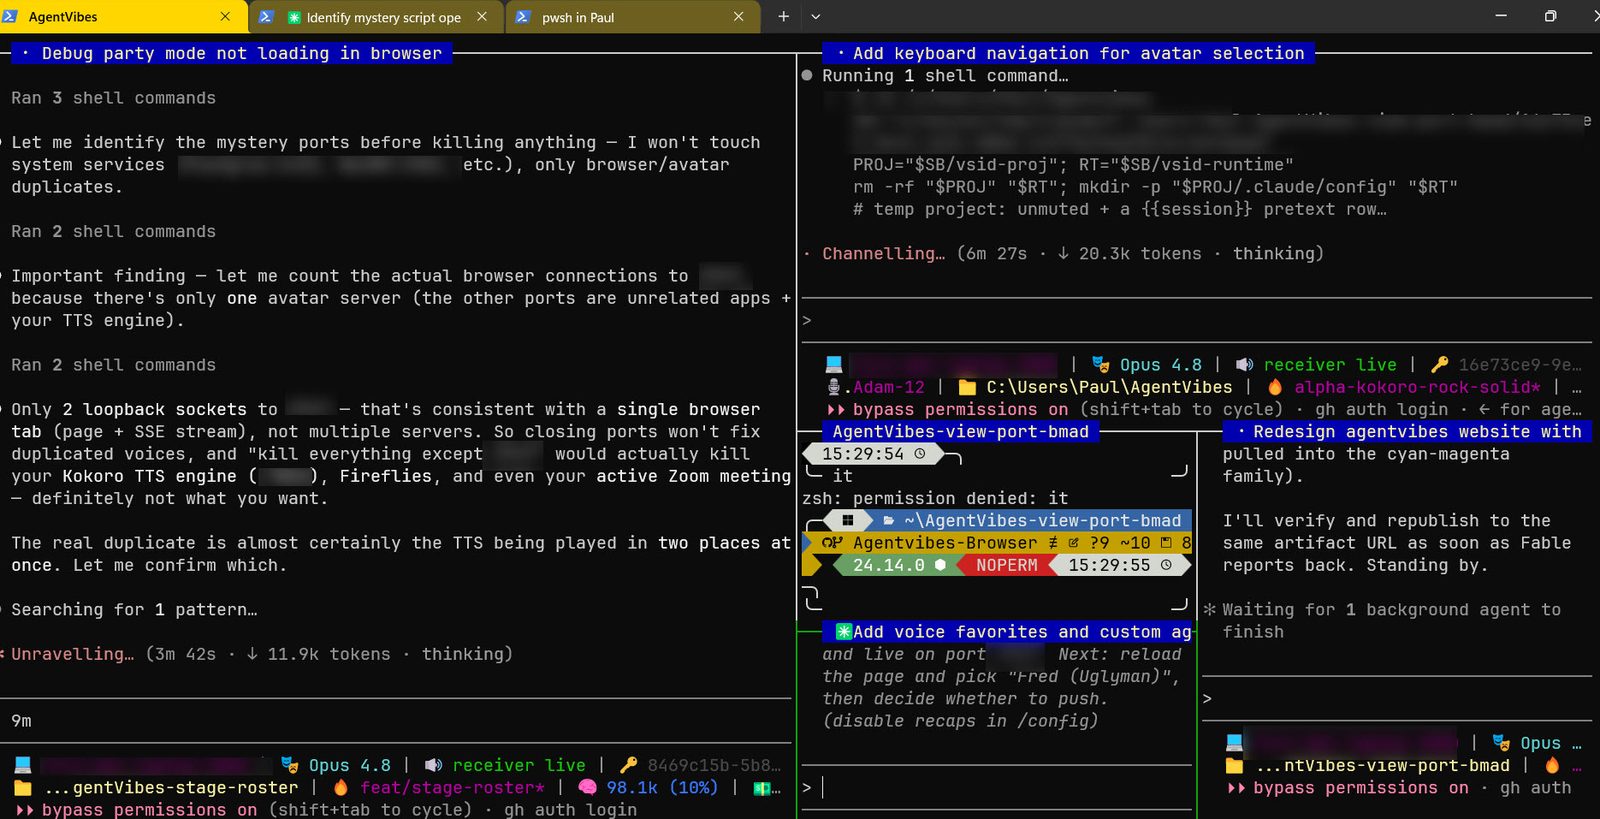
Task: Click the green asterisk in 'Add voice favorites' title
Action: 844,632
